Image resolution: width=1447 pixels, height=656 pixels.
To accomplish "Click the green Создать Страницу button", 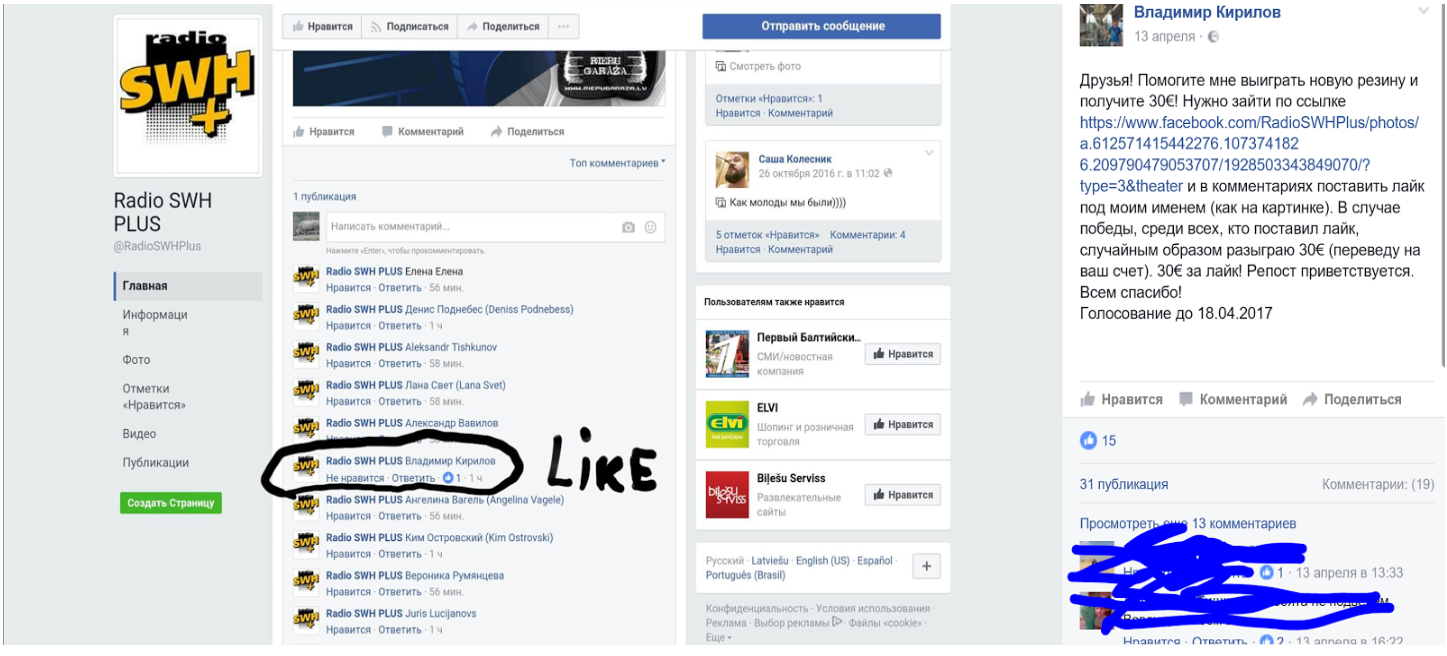I will point(171,503).
